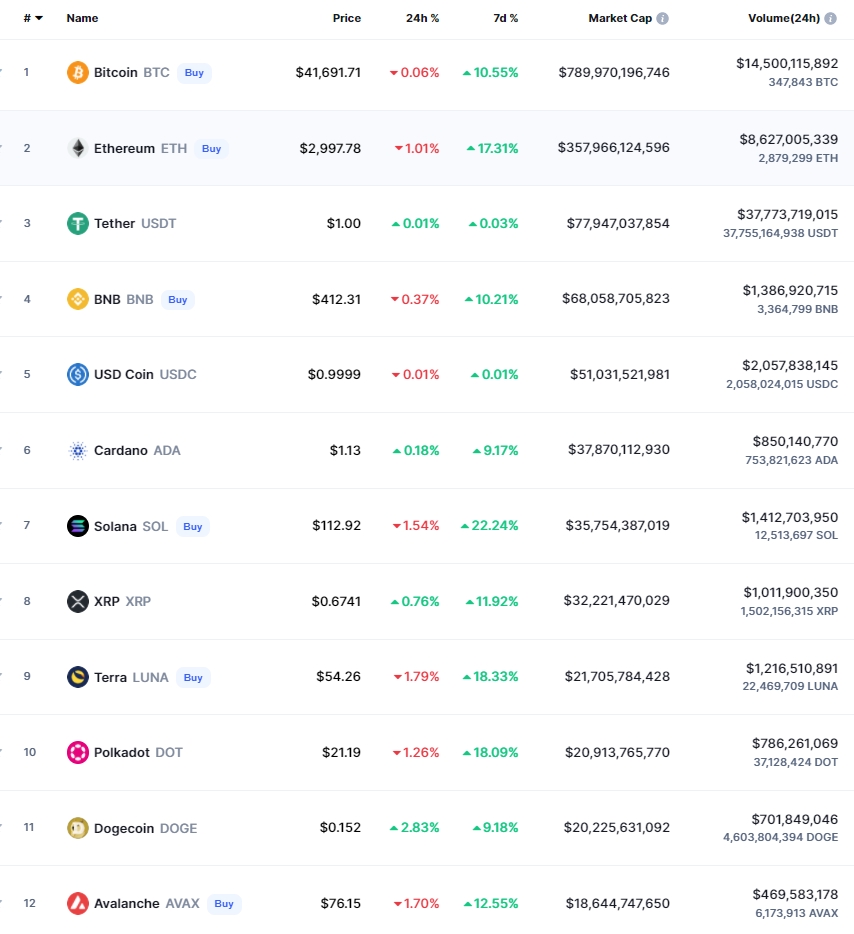Open the Market Cap info tooltip icon
The width and height of the screenshot is (854, 934).
(663, 18)
